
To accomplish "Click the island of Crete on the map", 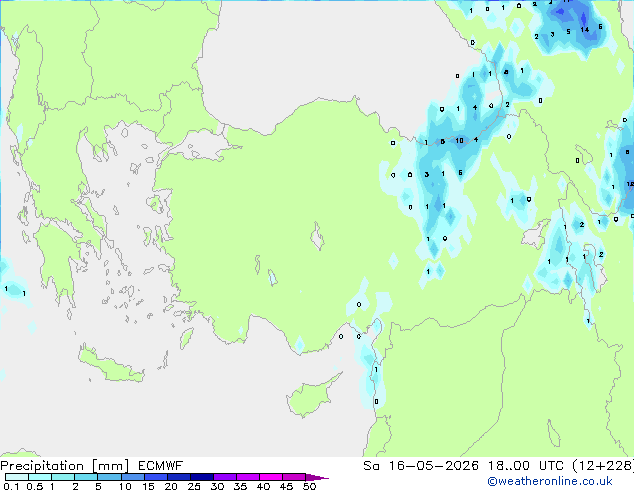I will coord(110,365).
